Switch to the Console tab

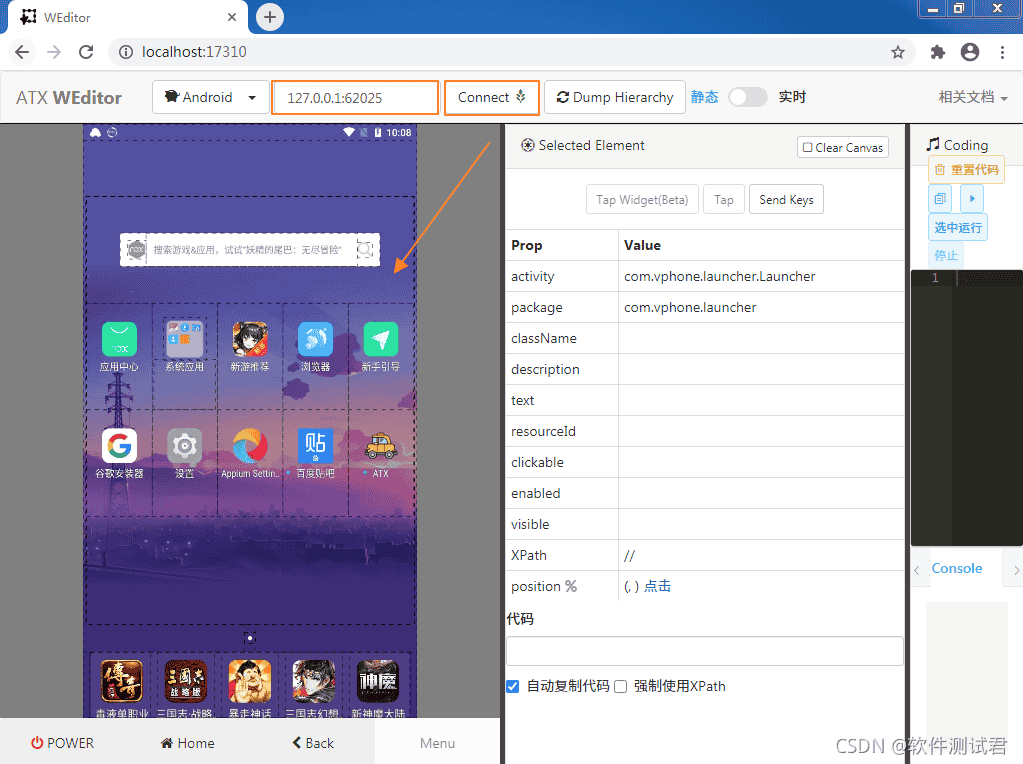point(956,568)
